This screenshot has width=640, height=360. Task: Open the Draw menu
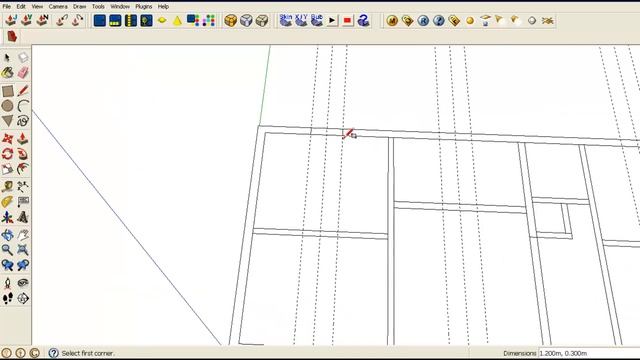click(80, 7)
